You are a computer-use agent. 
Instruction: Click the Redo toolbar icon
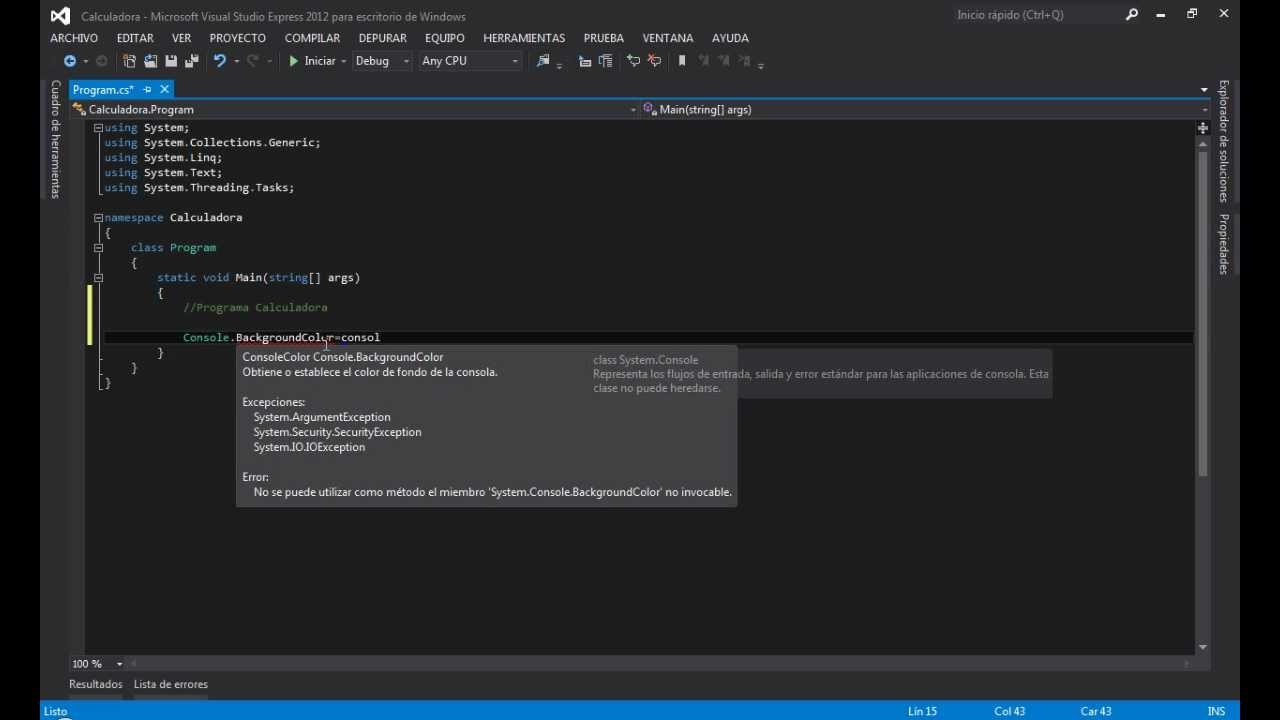pyautogui.click(x=252, y=61)
